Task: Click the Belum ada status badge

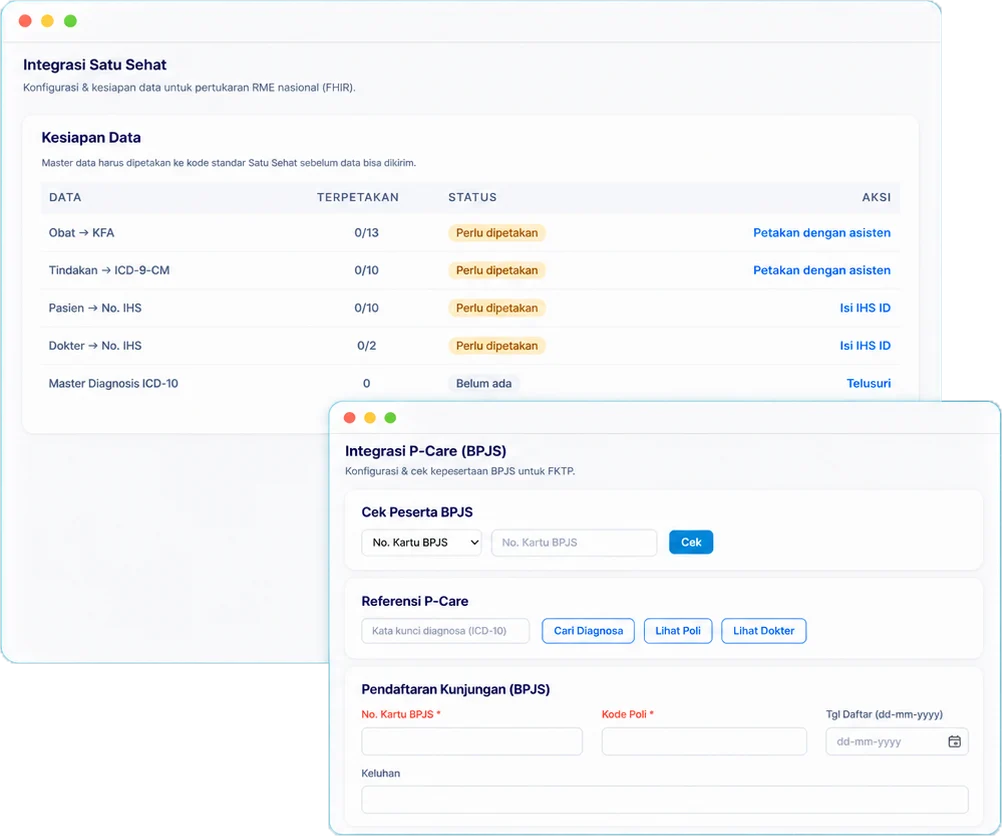Action: (x=484, y=383)
